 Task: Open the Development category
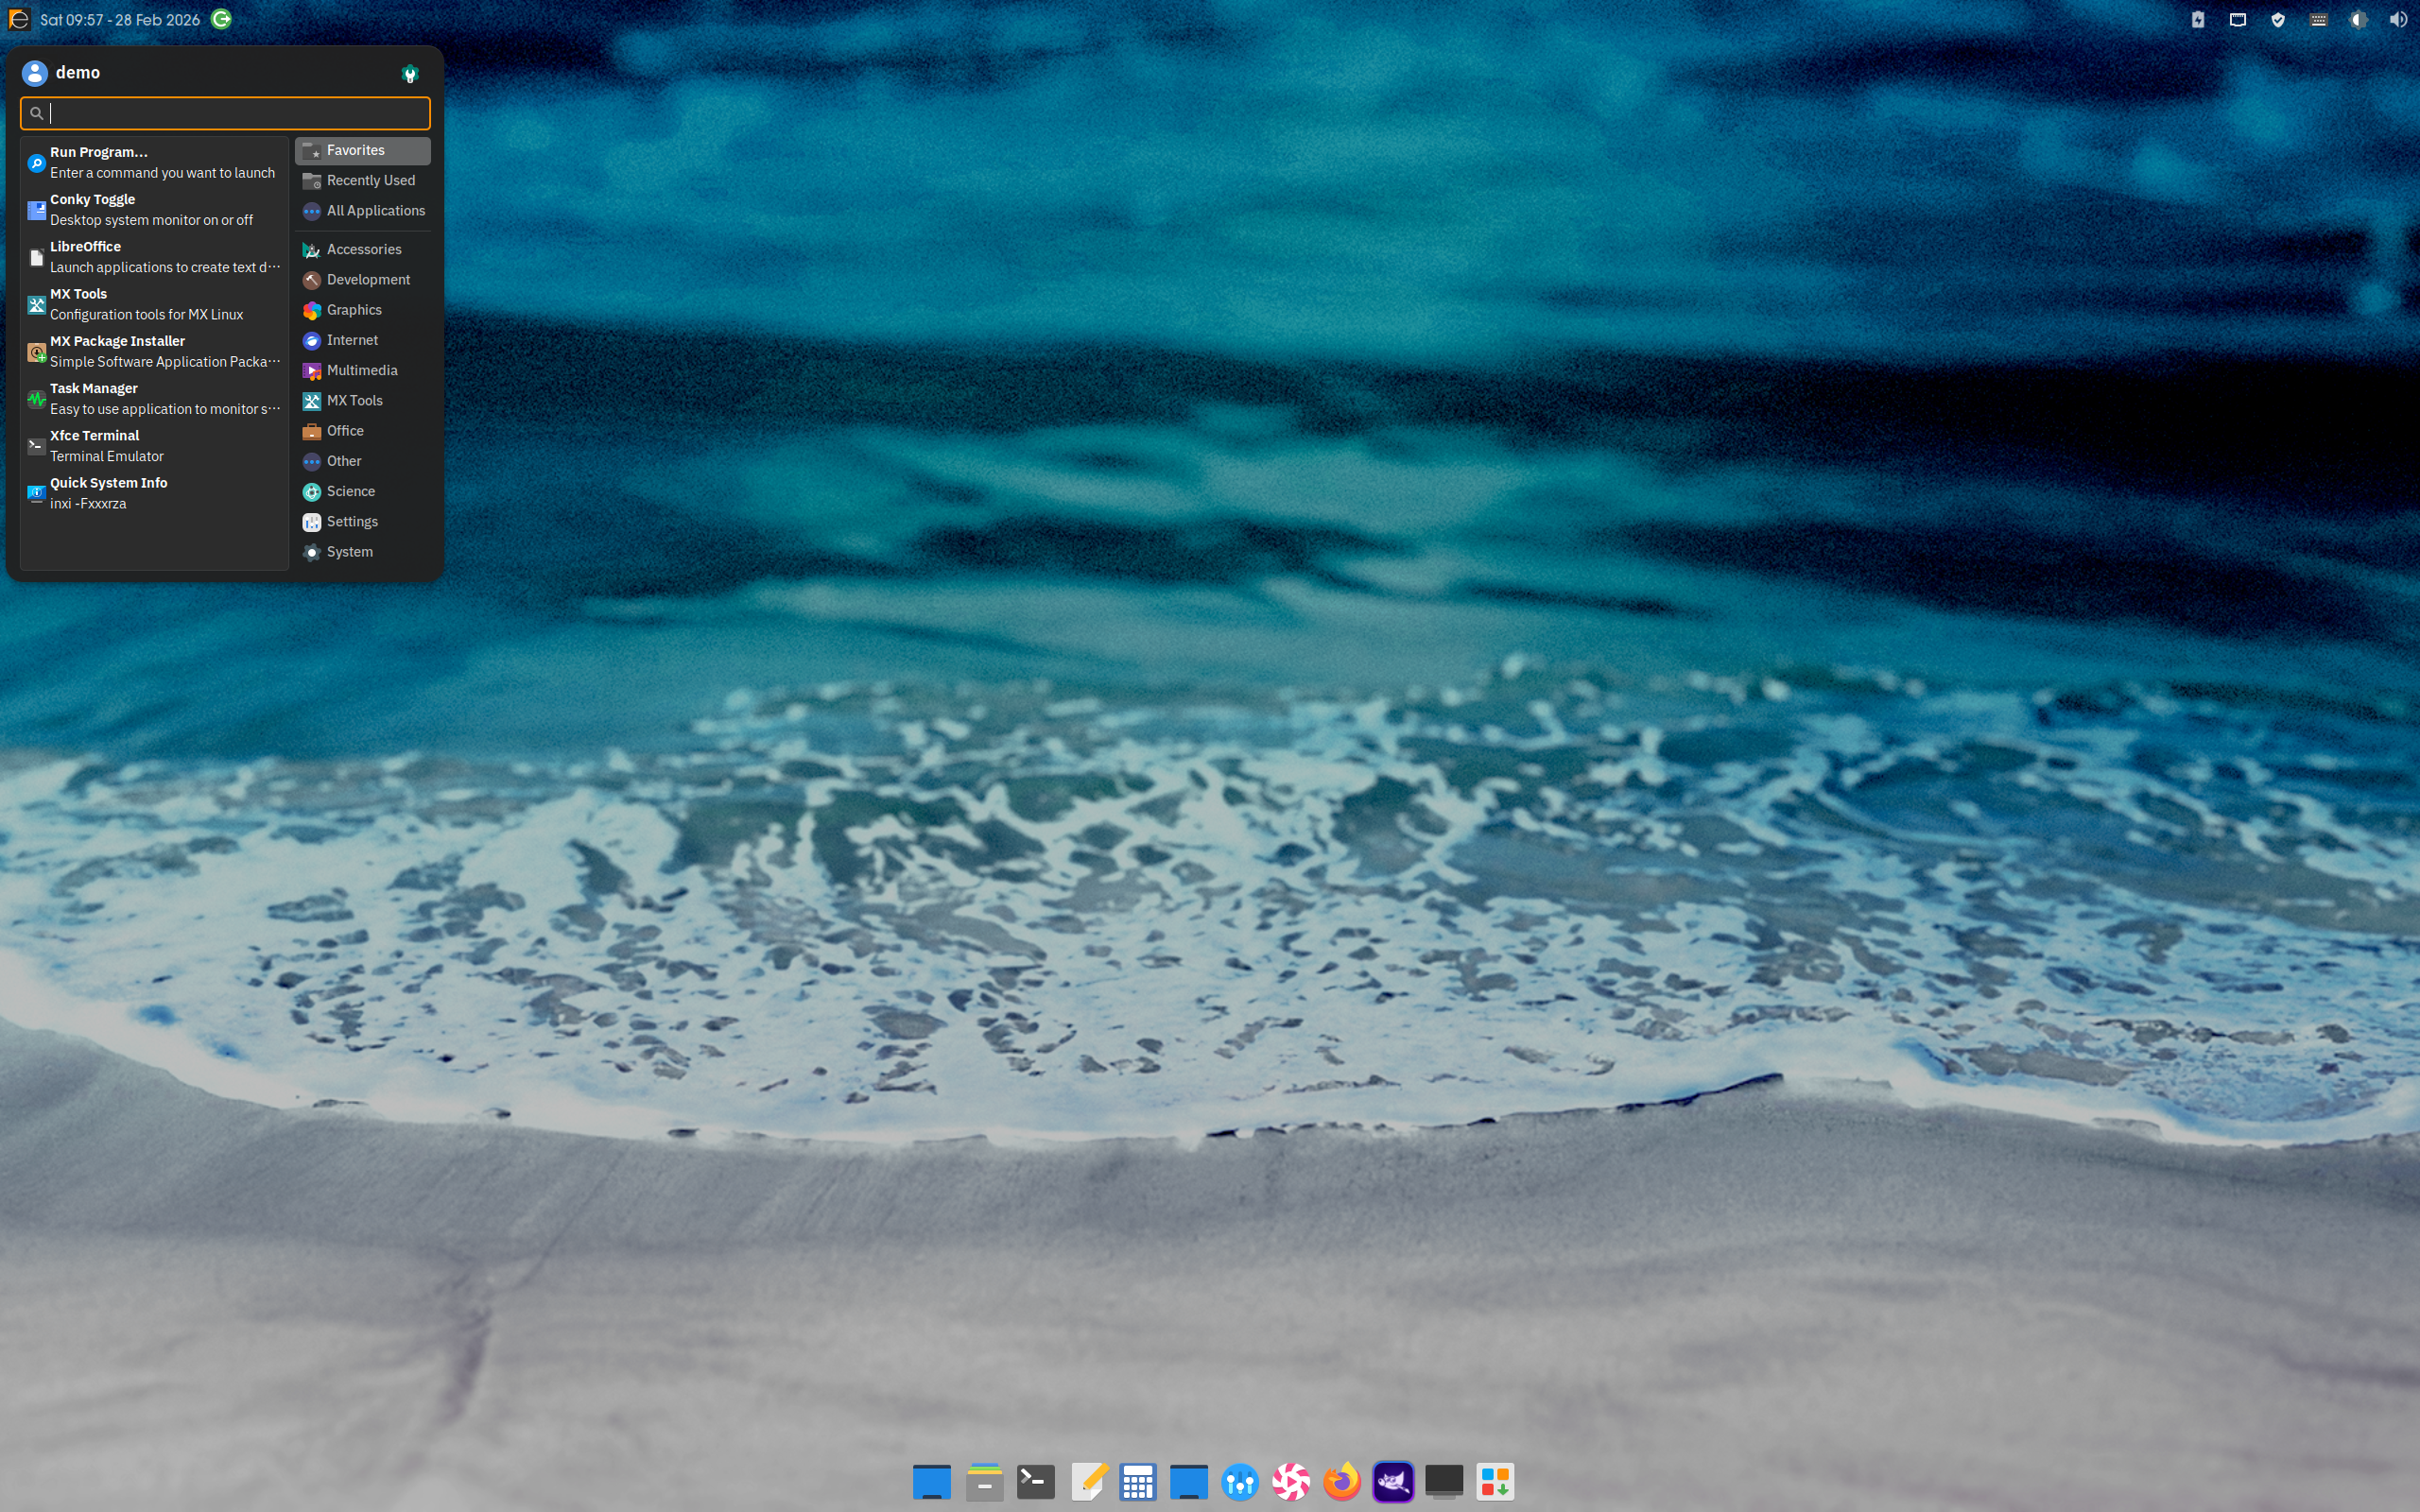pyautogui.click(x=363, y=279)
